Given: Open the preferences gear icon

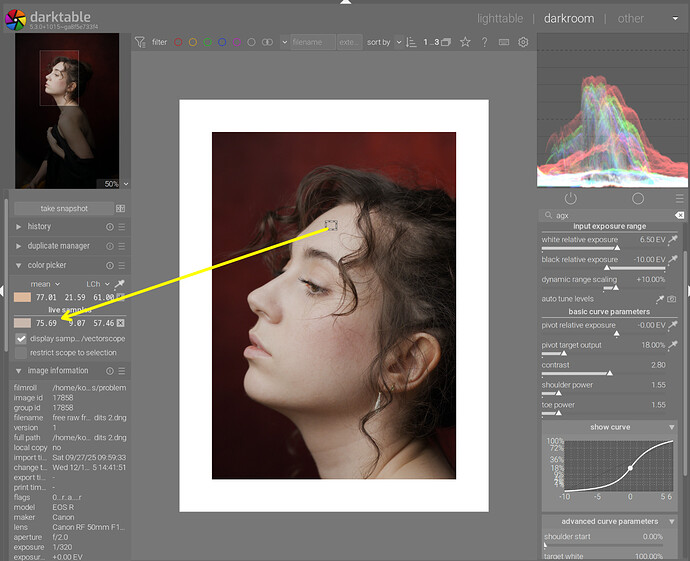Looking at the screenshot, I should 523,43.
